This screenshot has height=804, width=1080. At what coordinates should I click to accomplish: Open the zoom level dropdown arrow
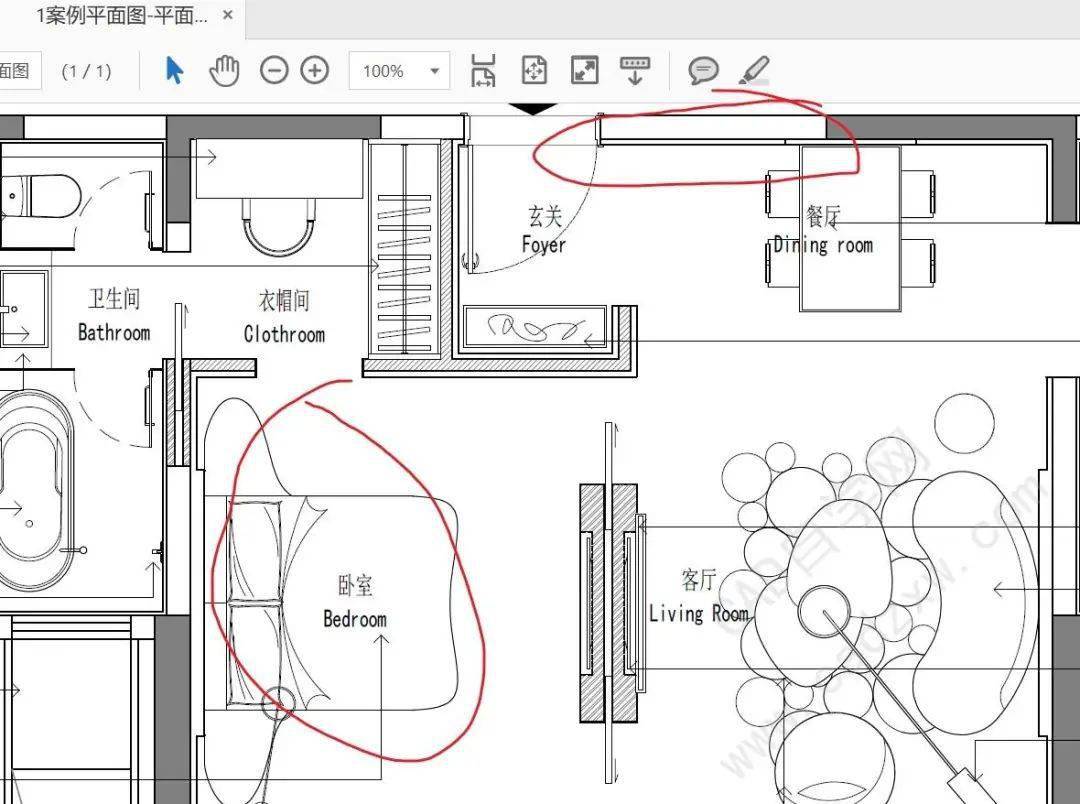tap(435, 71)
